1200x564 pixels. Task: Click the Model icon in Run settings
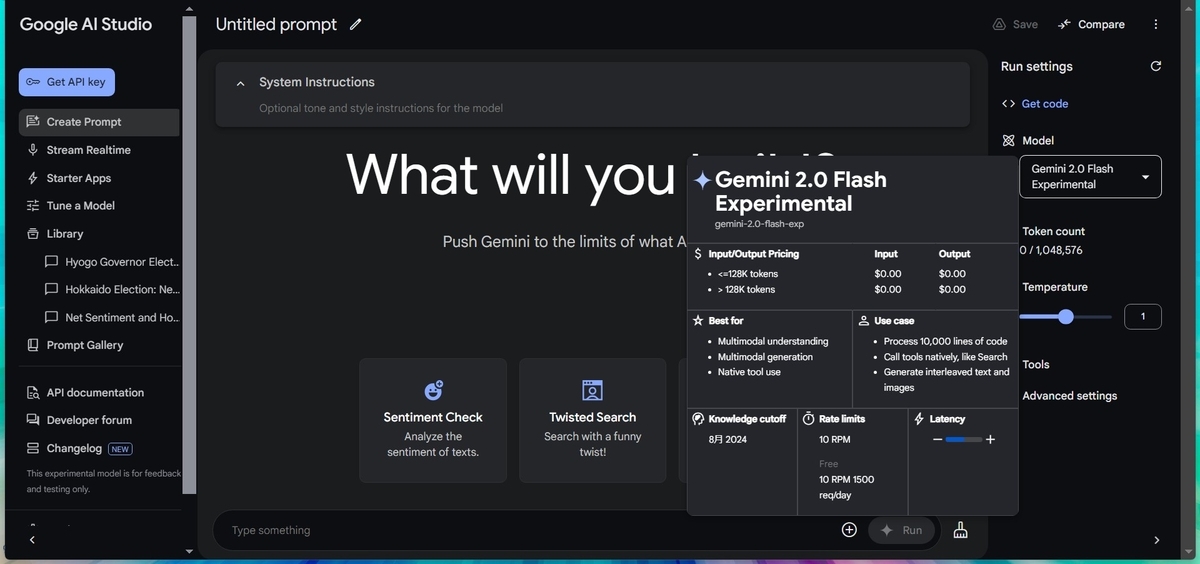(x=1008, y=141)
